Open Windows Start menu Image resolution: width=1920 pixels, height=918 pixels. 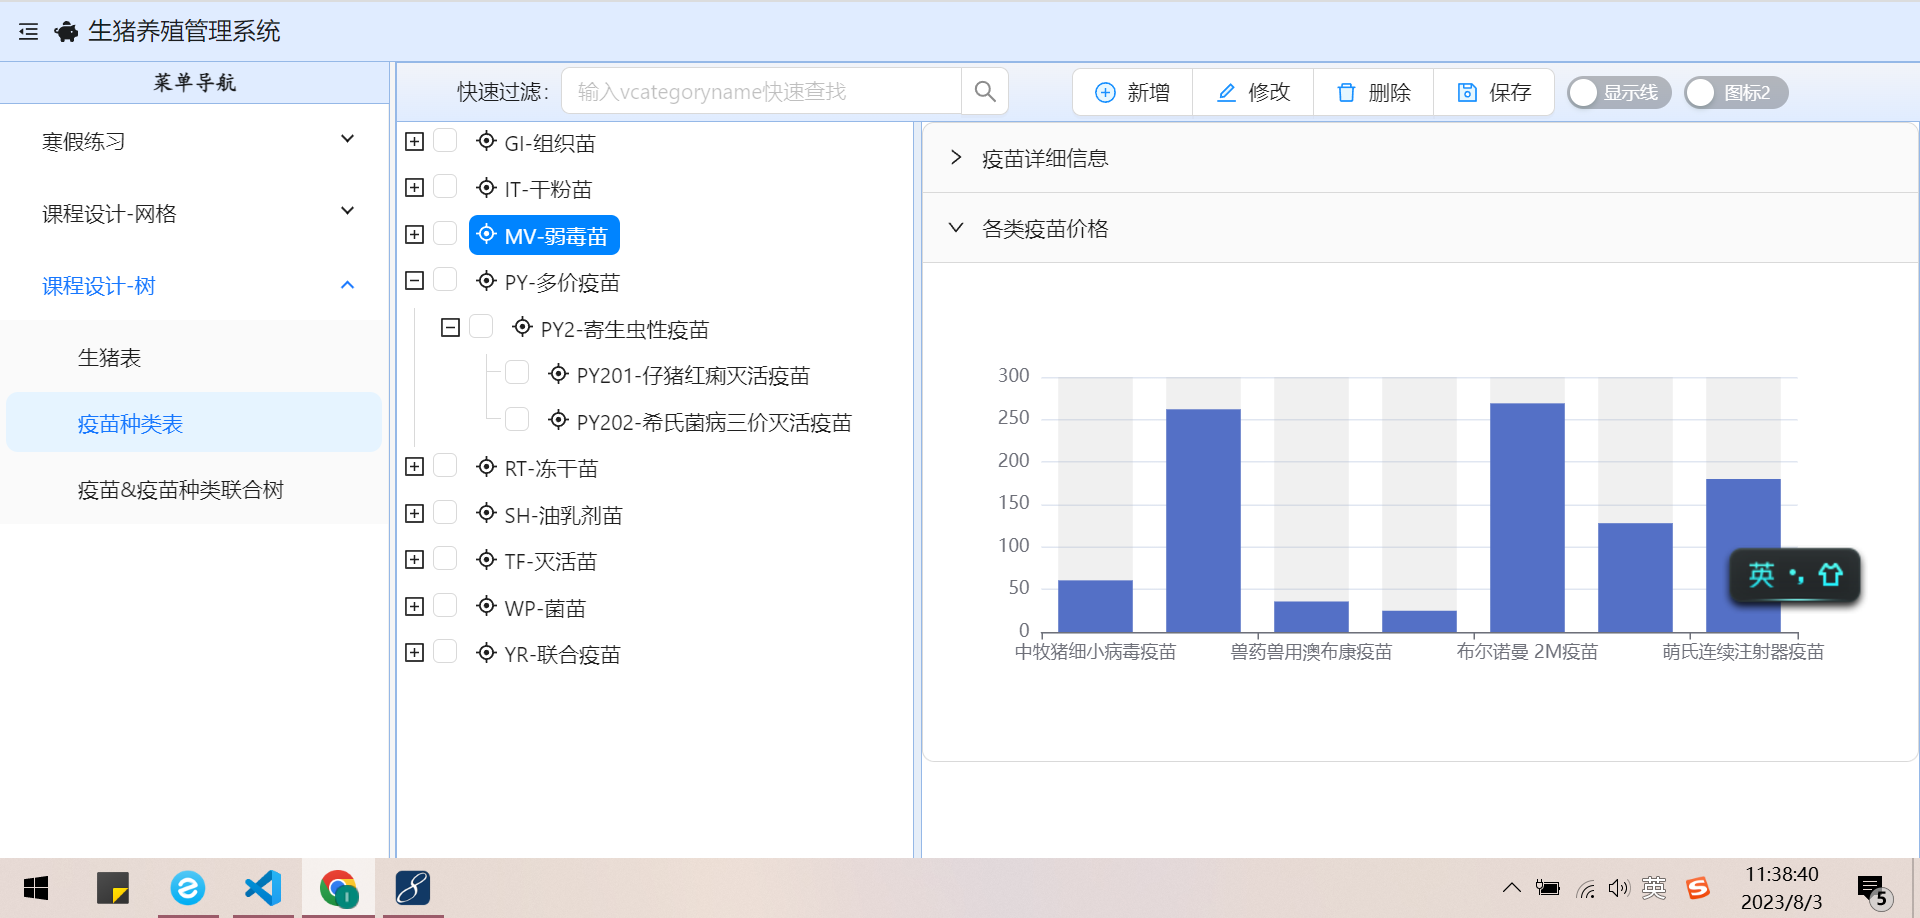click(x=36, y=888)
